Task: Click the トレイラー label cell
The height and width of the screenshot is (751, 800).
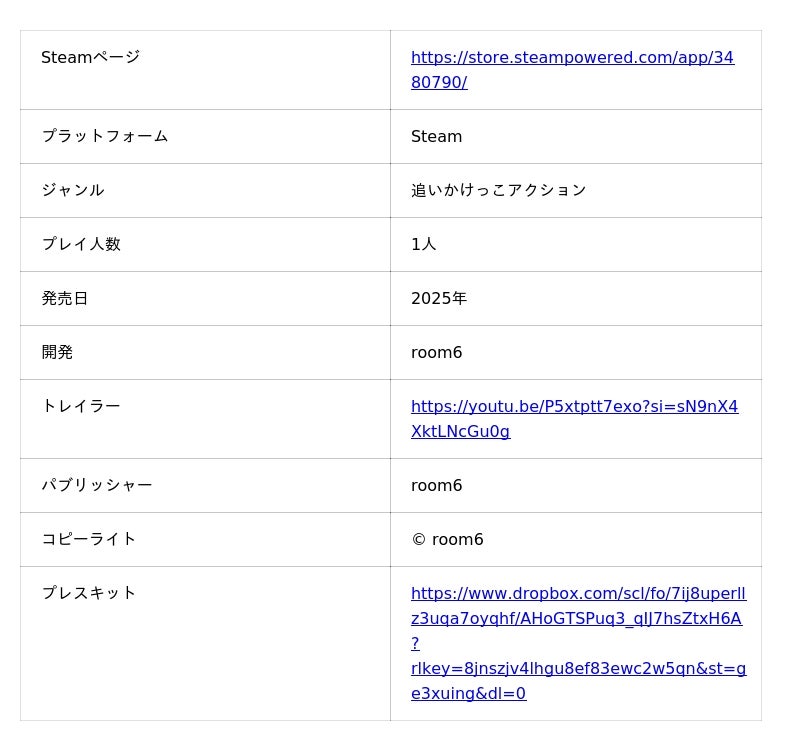Action: click(x=81, y=406)
